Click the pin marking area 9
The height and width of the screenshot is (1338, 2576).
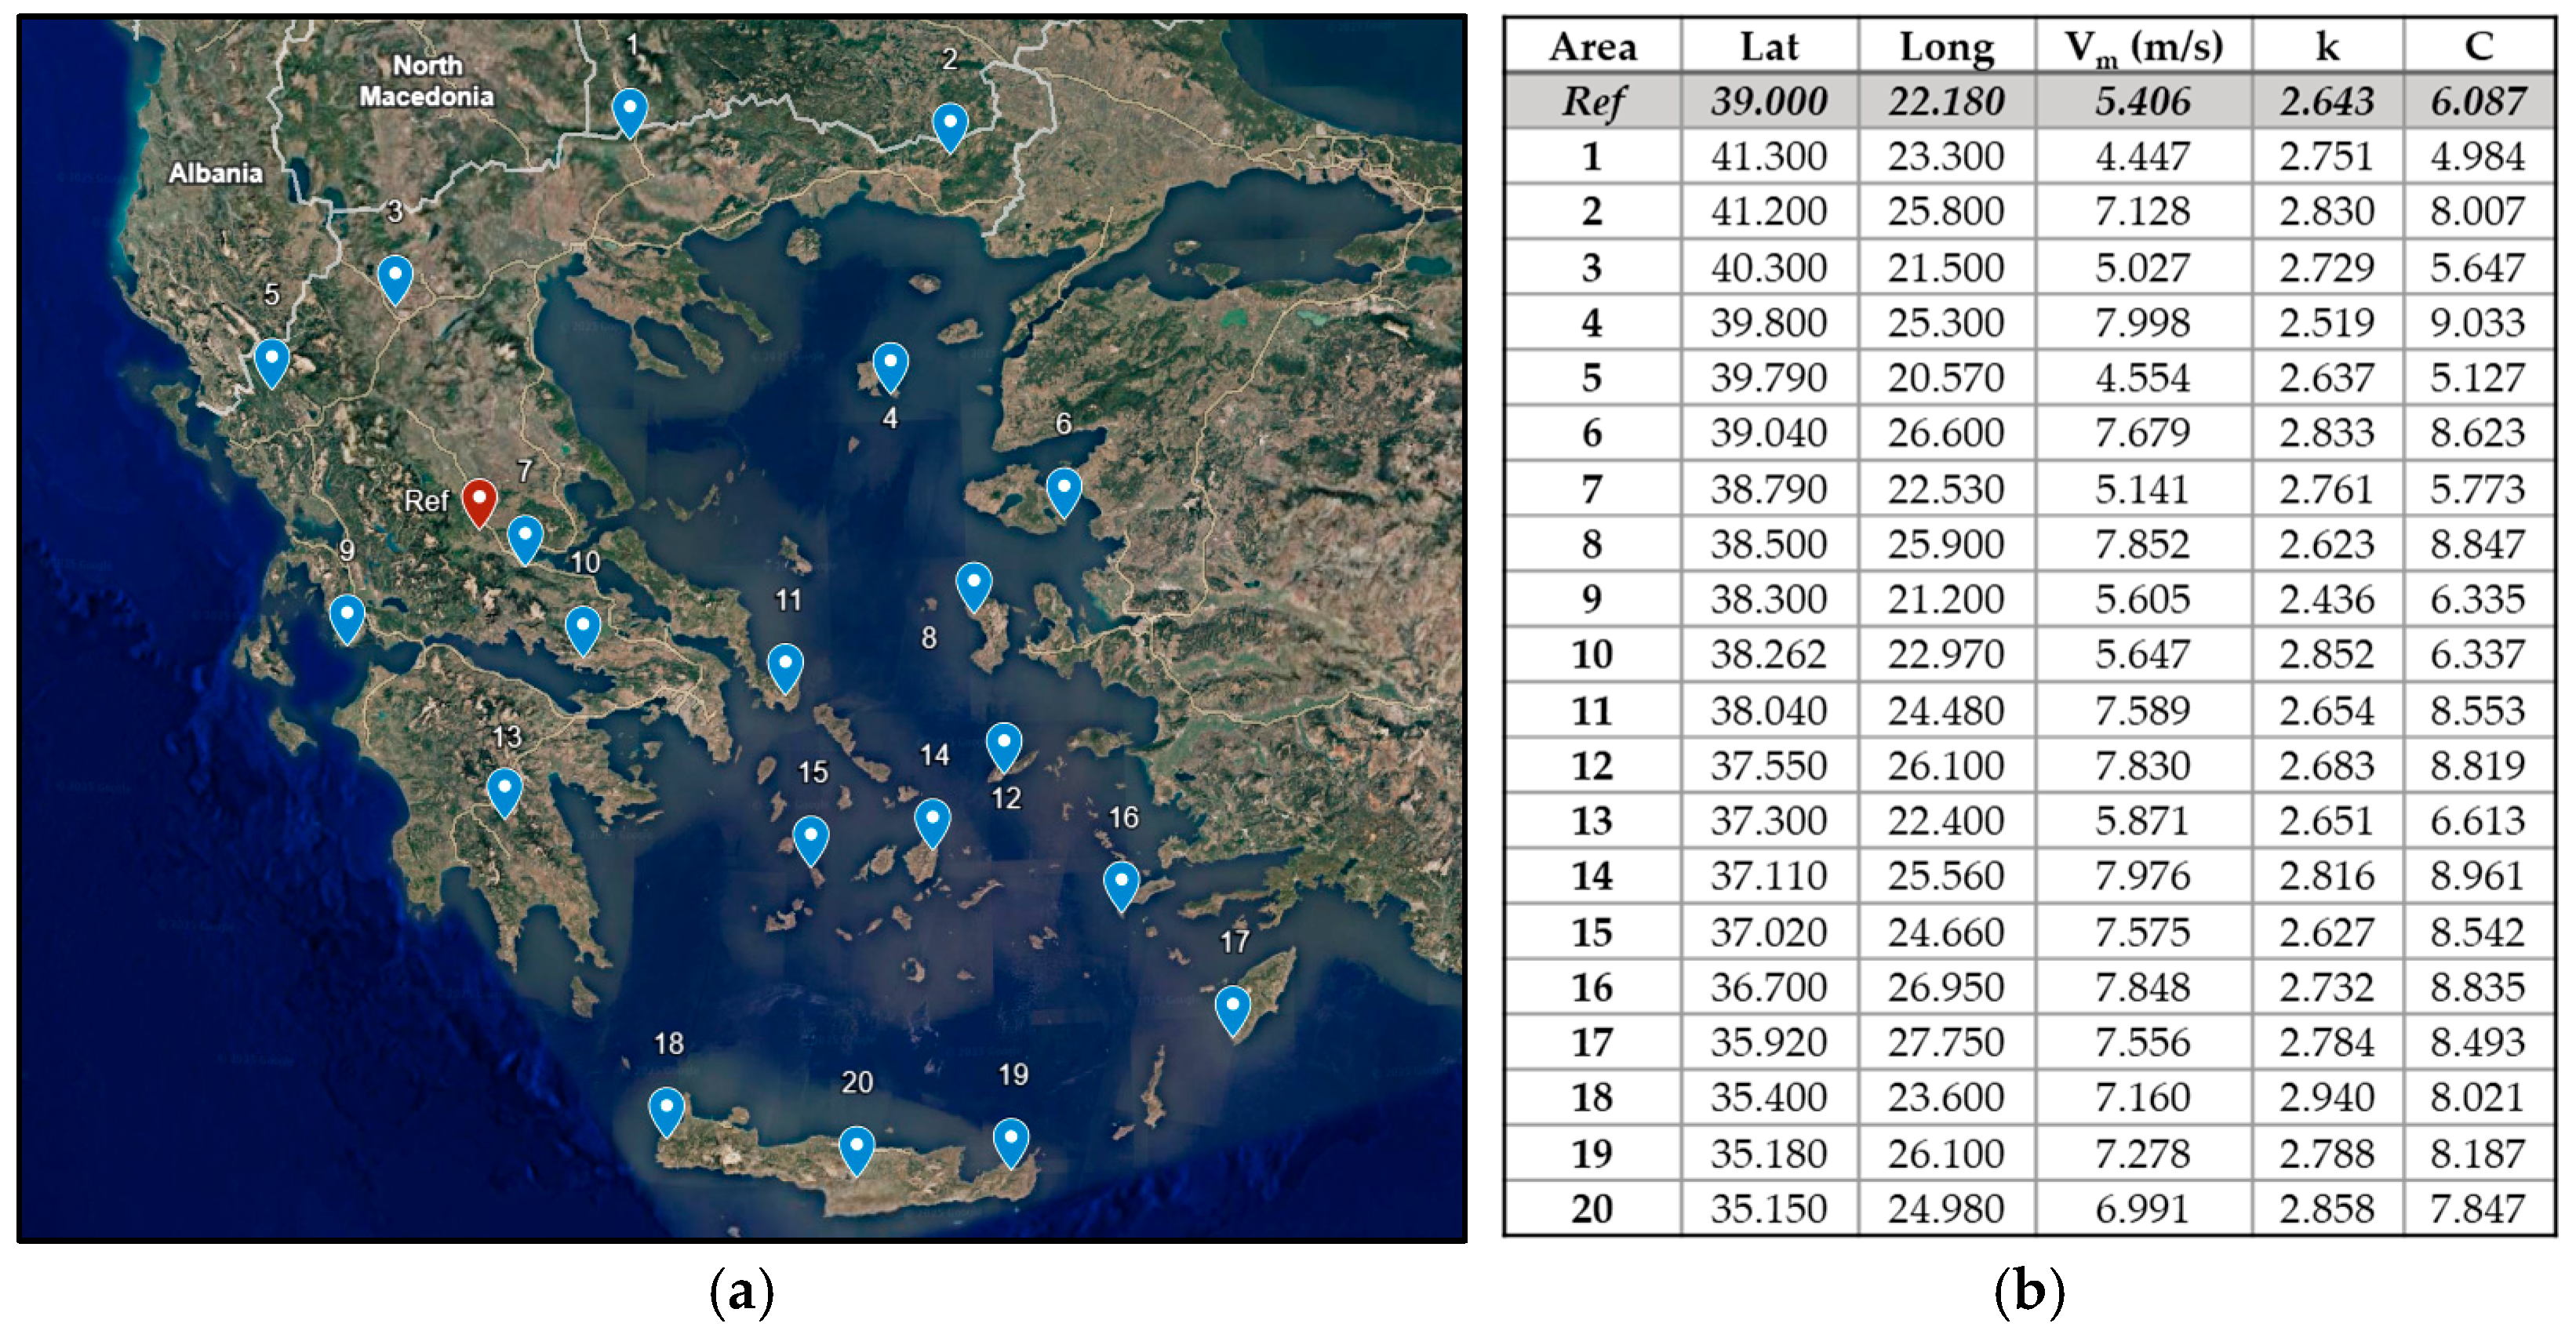(347, 616)
